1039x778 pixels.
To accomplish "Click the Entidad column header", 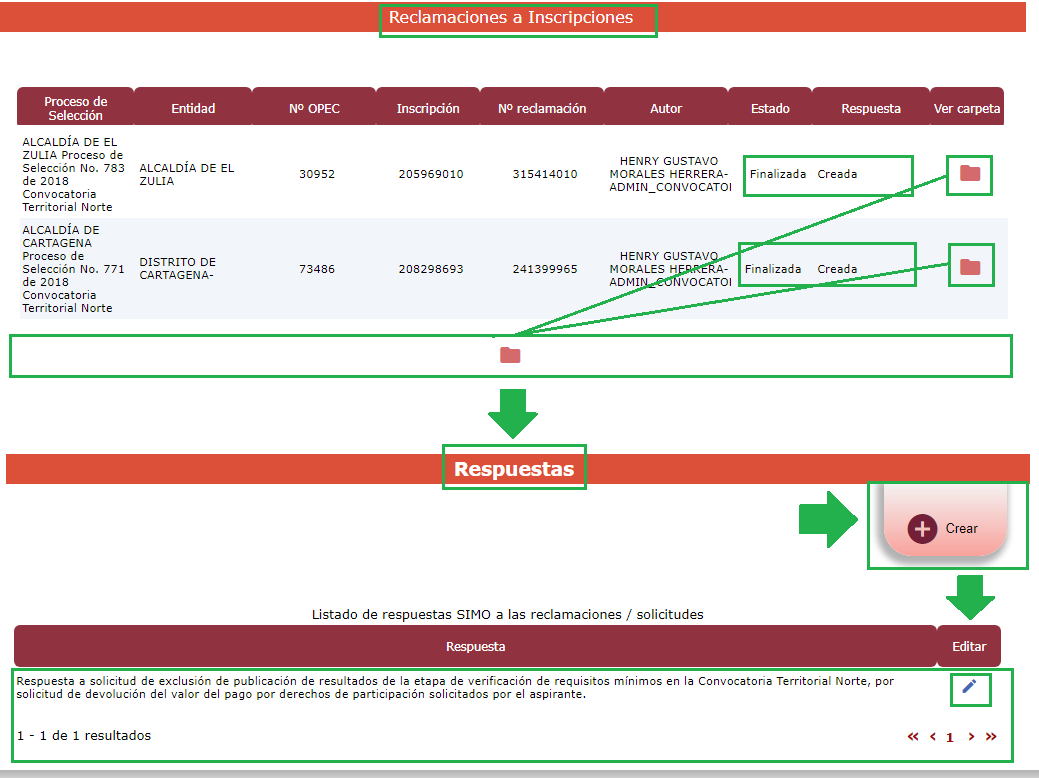I will 193,108.
